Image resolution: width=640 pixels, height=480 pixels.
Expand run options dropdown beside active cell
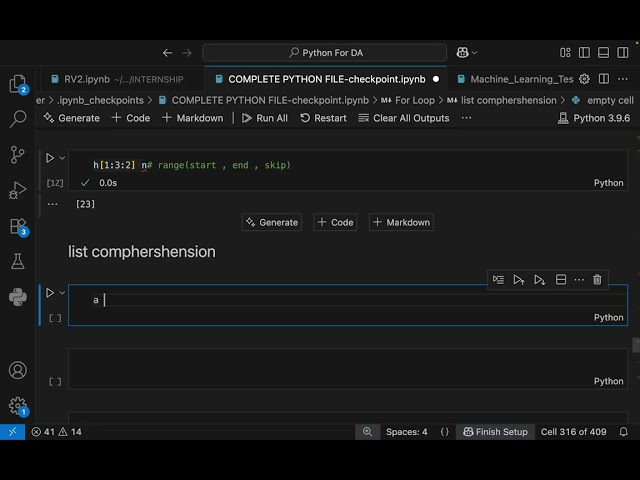pyautogui.click(x=62, y=293)
